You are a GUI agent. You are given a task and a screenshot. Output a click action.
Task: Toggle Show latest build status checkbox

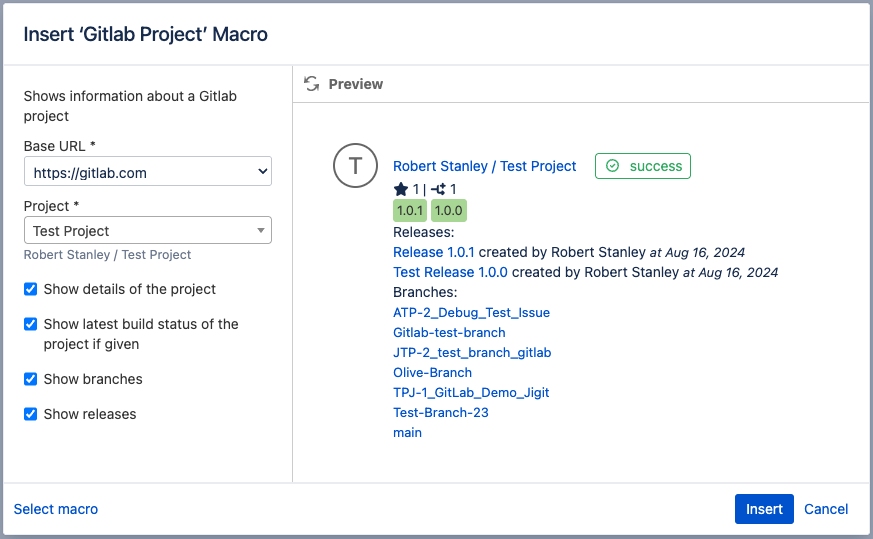[31, 324]
